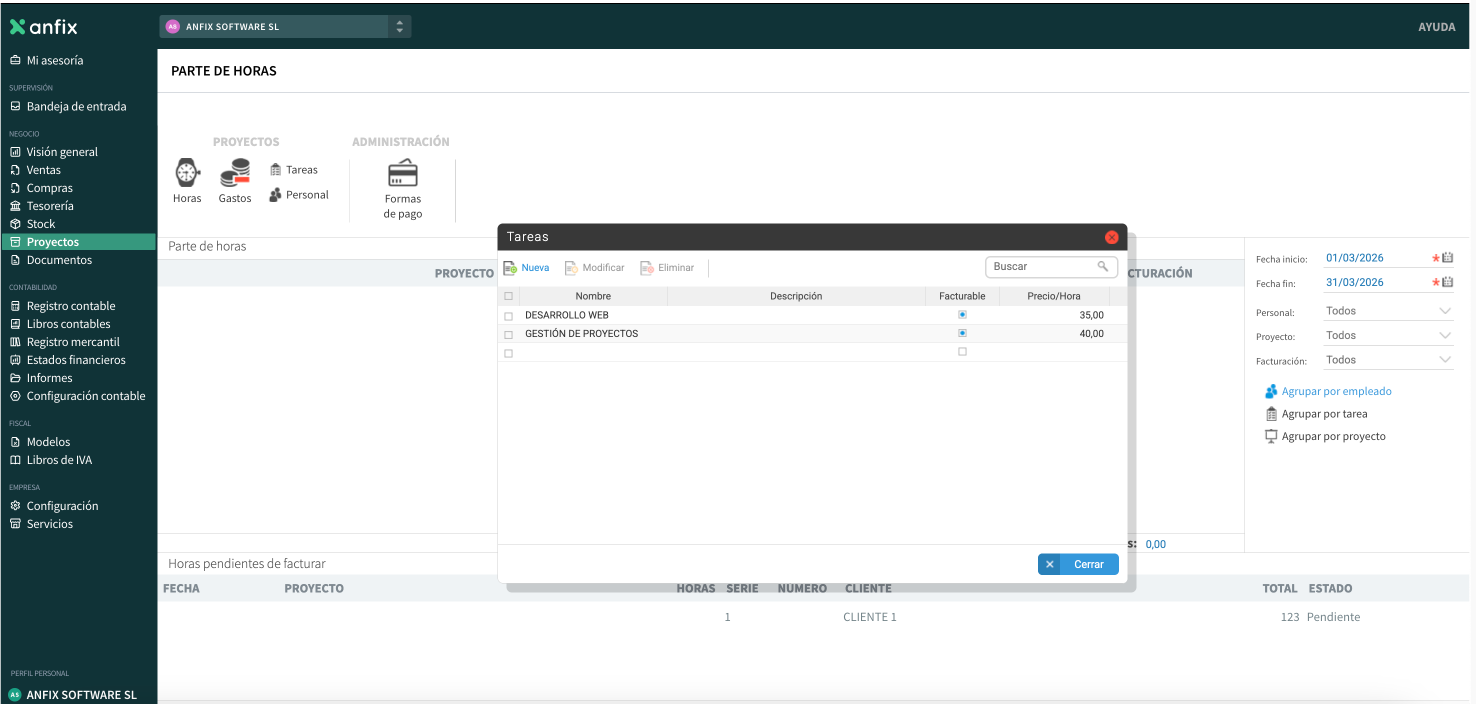Open Tesorería in the sidebar menu
Screen dimensions: 1476x704
[x=50, y=206]
